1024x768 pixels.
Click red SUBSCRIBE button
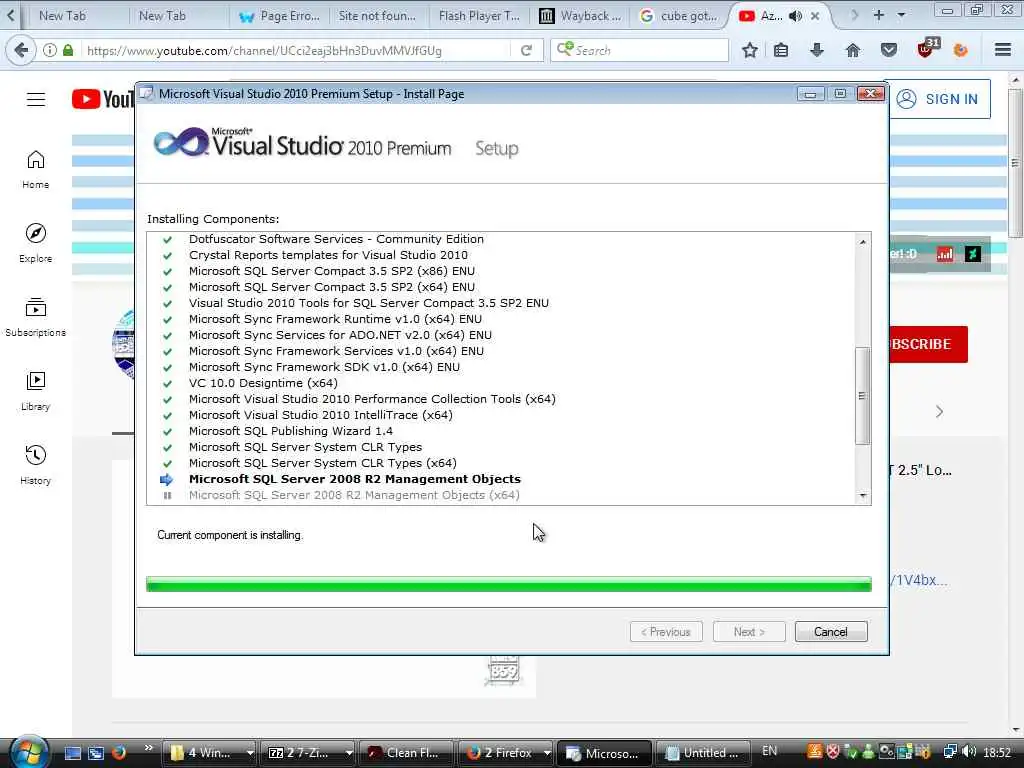pos(928,344)
